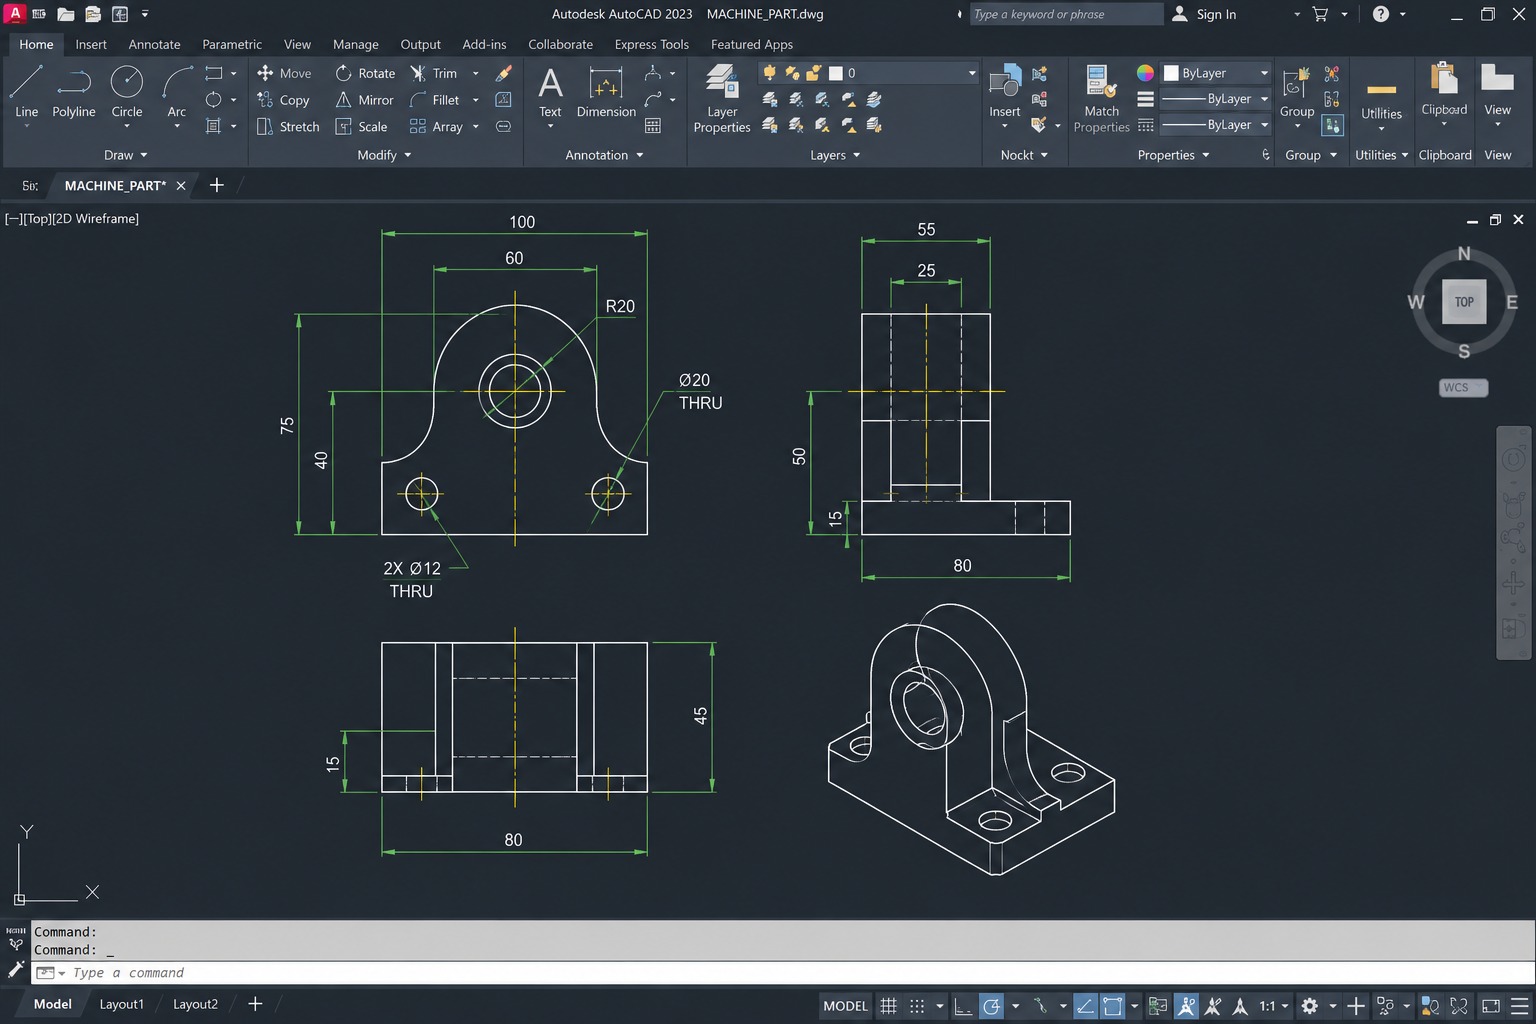Click the MODEL space button

pyautogui.click(x=845, y=1006)
